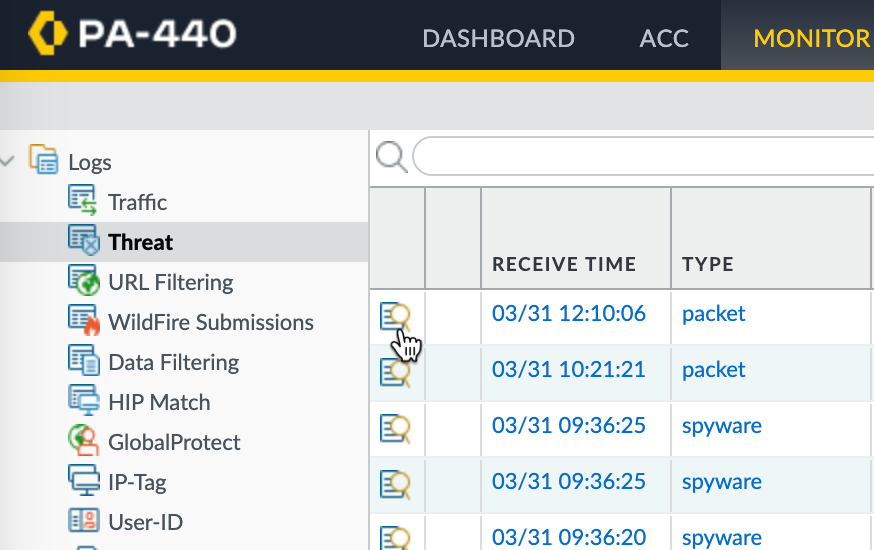Click the first spyware type link at 09:36:25
The height and width of the screenshot is (550, 874).
tap(721, 426)
